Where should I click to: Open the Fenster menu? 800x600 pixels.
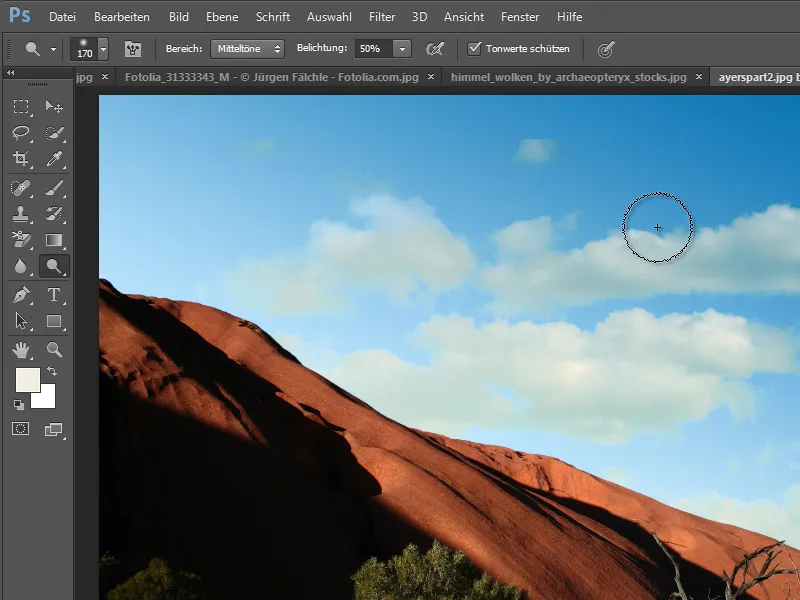point(520,17)
